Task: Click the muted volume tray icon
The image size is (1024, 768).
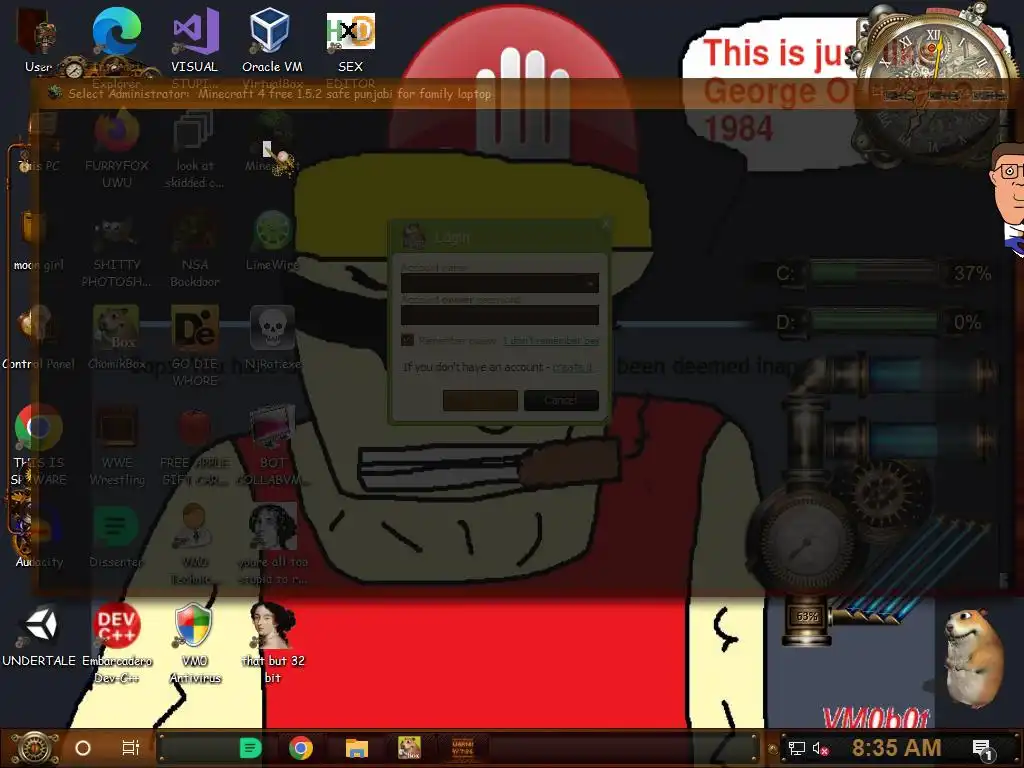Action: (x=820, y=748)
